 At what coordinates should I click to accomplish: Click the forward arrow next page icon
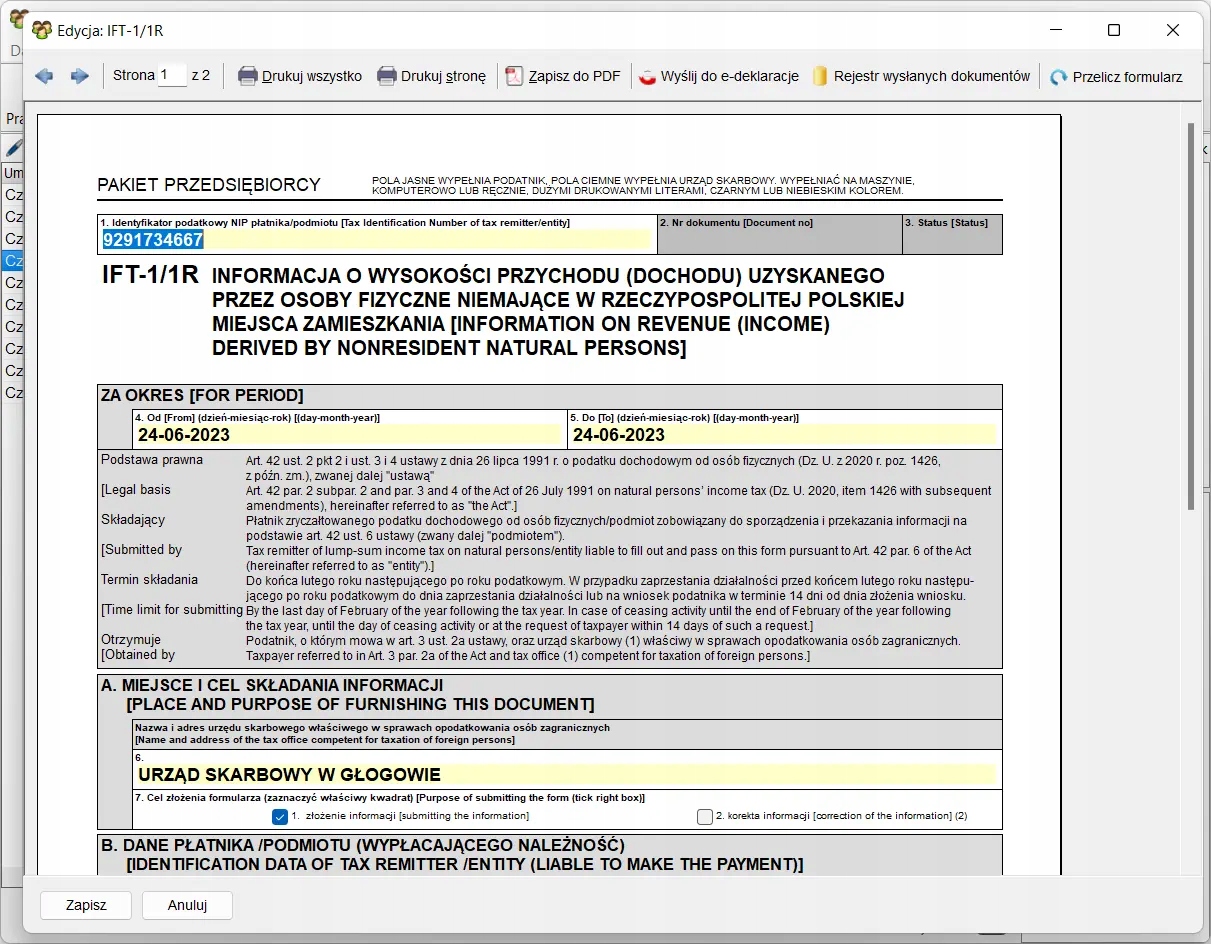tap(80, 76)
